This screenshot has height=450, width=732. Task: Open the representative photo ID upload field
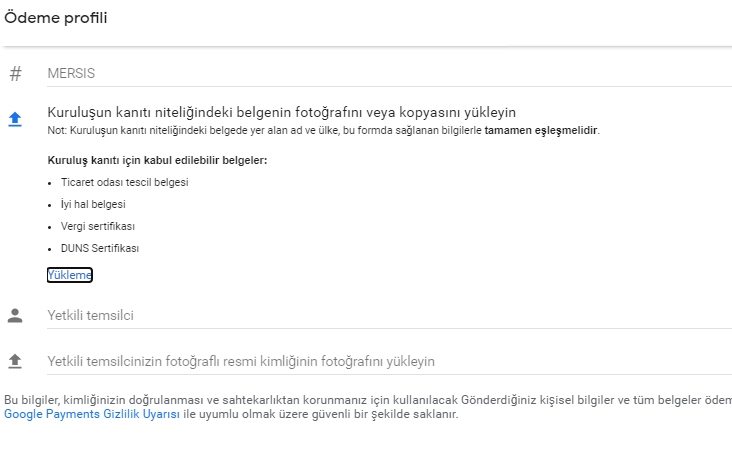click(x=389, y=361)
